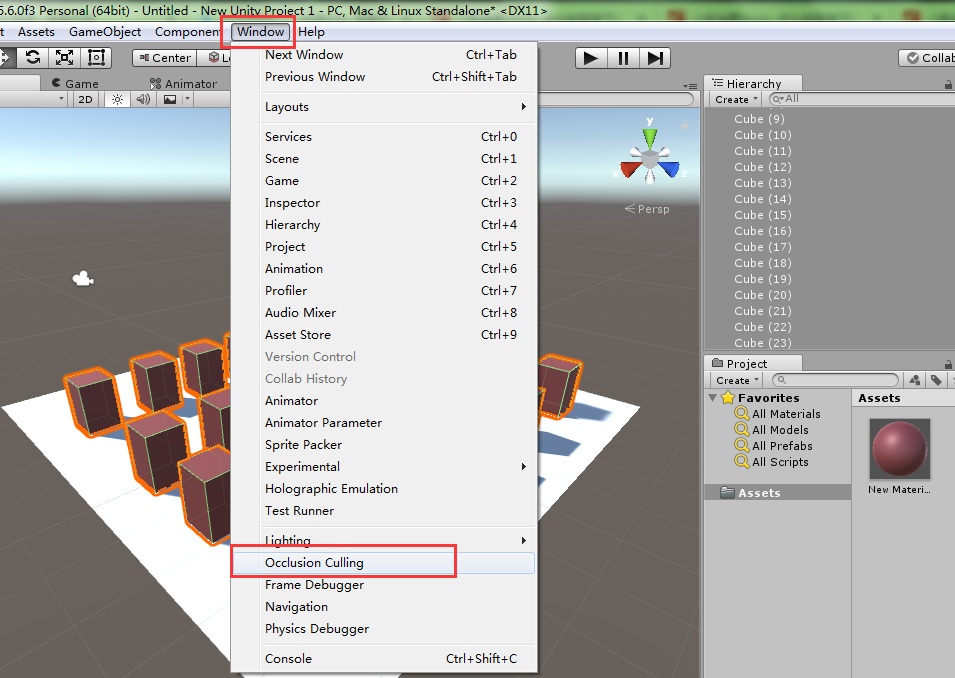955x678 pixels.
Task: Open the Assets menu
Action: click(x=37, y=32)
